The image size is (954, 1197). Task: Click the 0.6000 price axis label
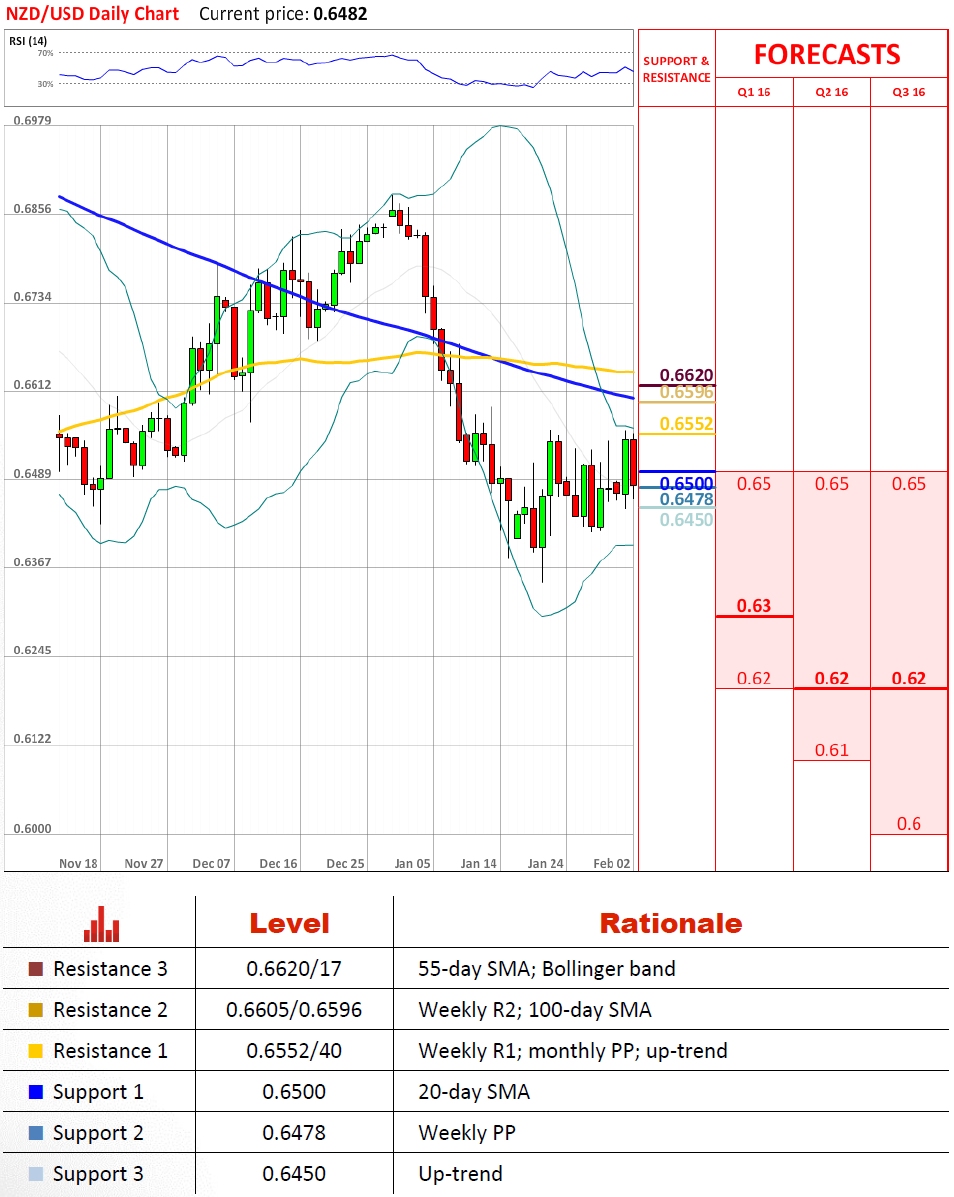point(32,829)
